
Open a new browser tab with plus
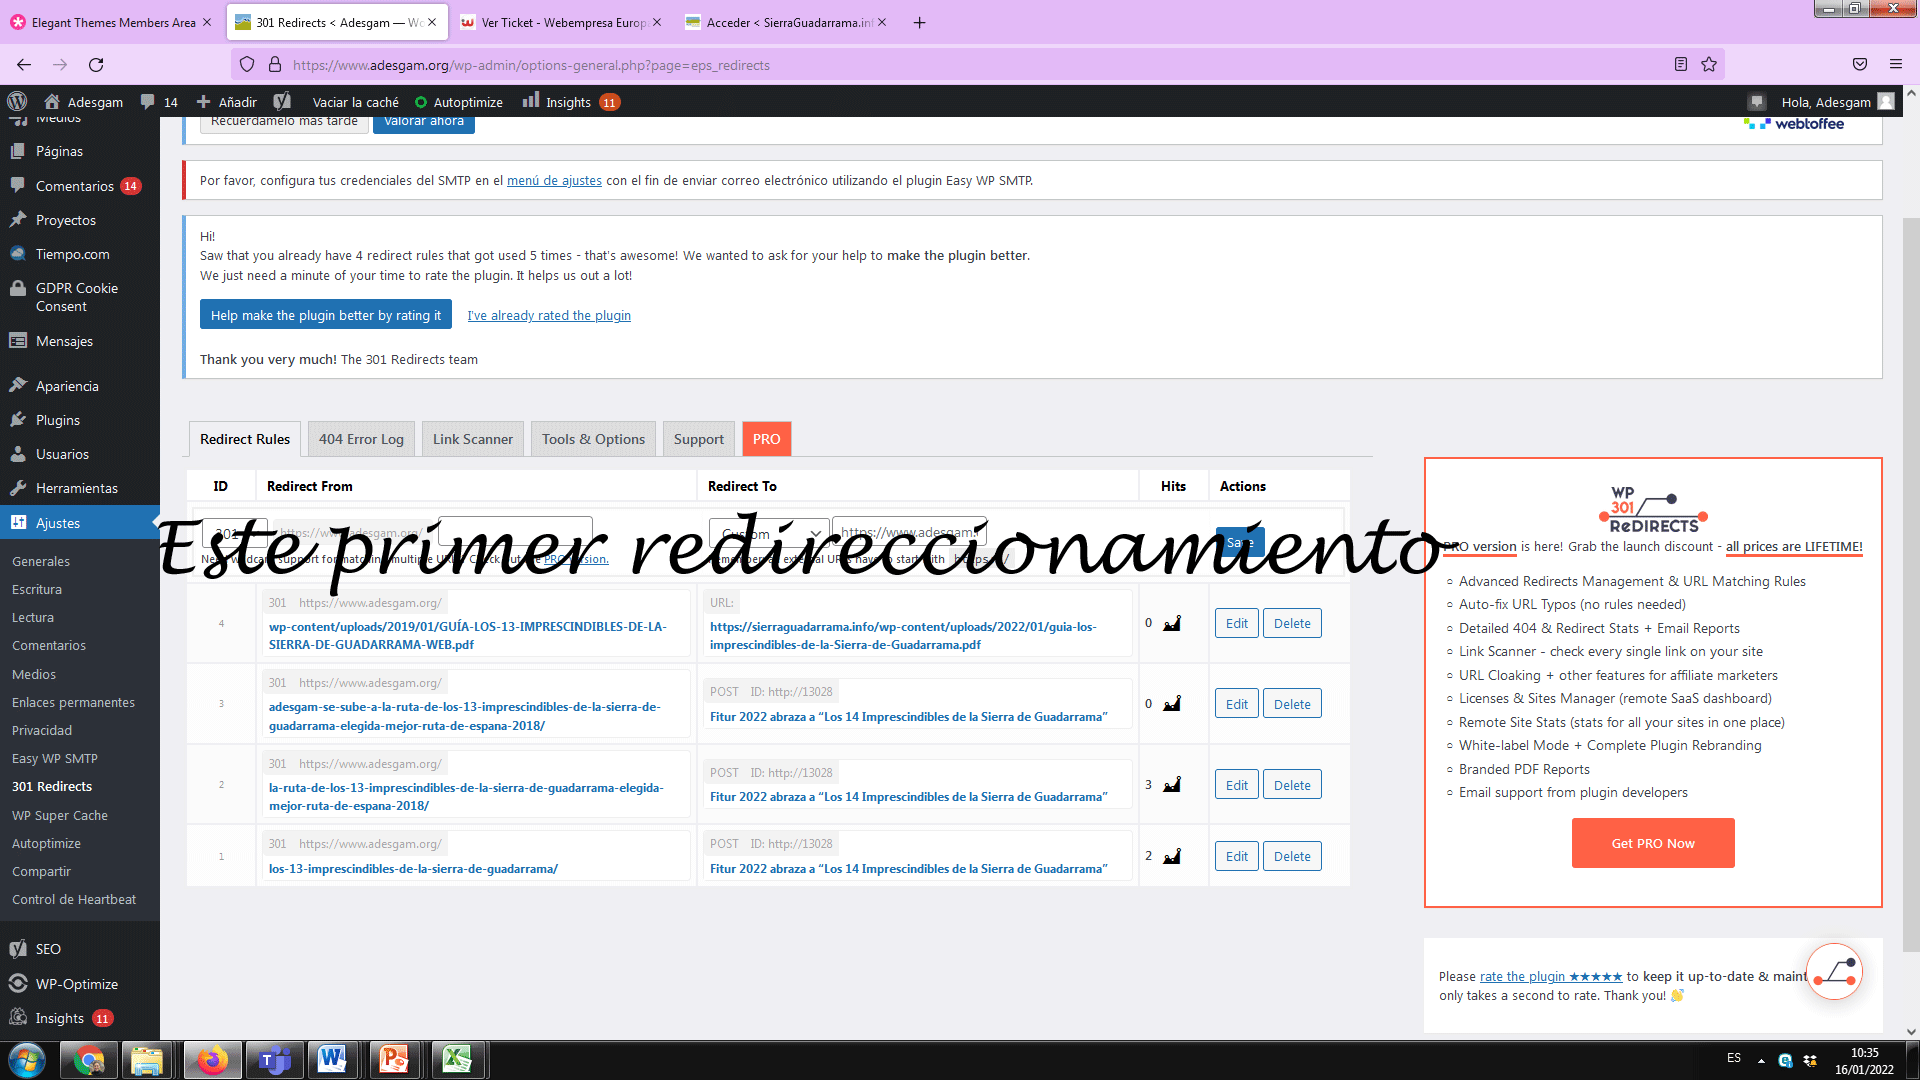[919, 22]
